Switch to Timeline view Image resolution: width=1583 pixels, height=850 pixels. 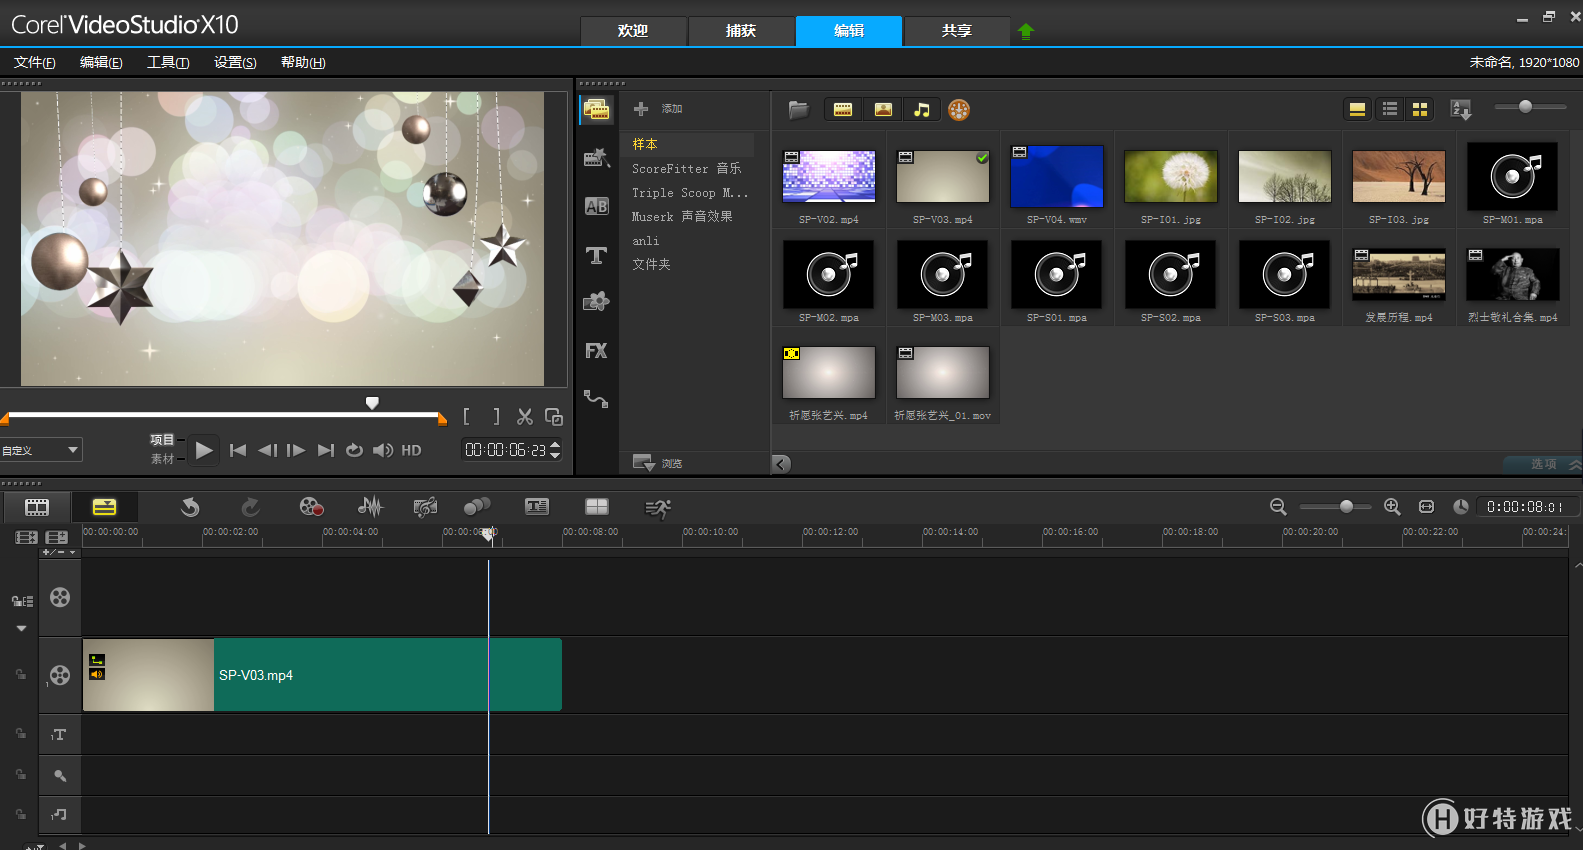coord(104,507)
